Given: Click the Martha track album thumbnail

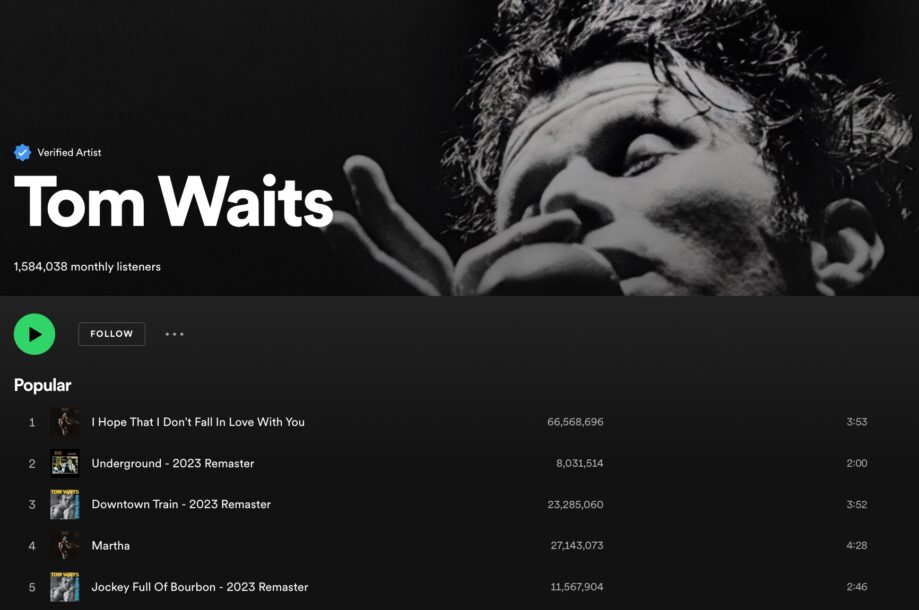Looking at the screenshot, I should pos(64,546).
